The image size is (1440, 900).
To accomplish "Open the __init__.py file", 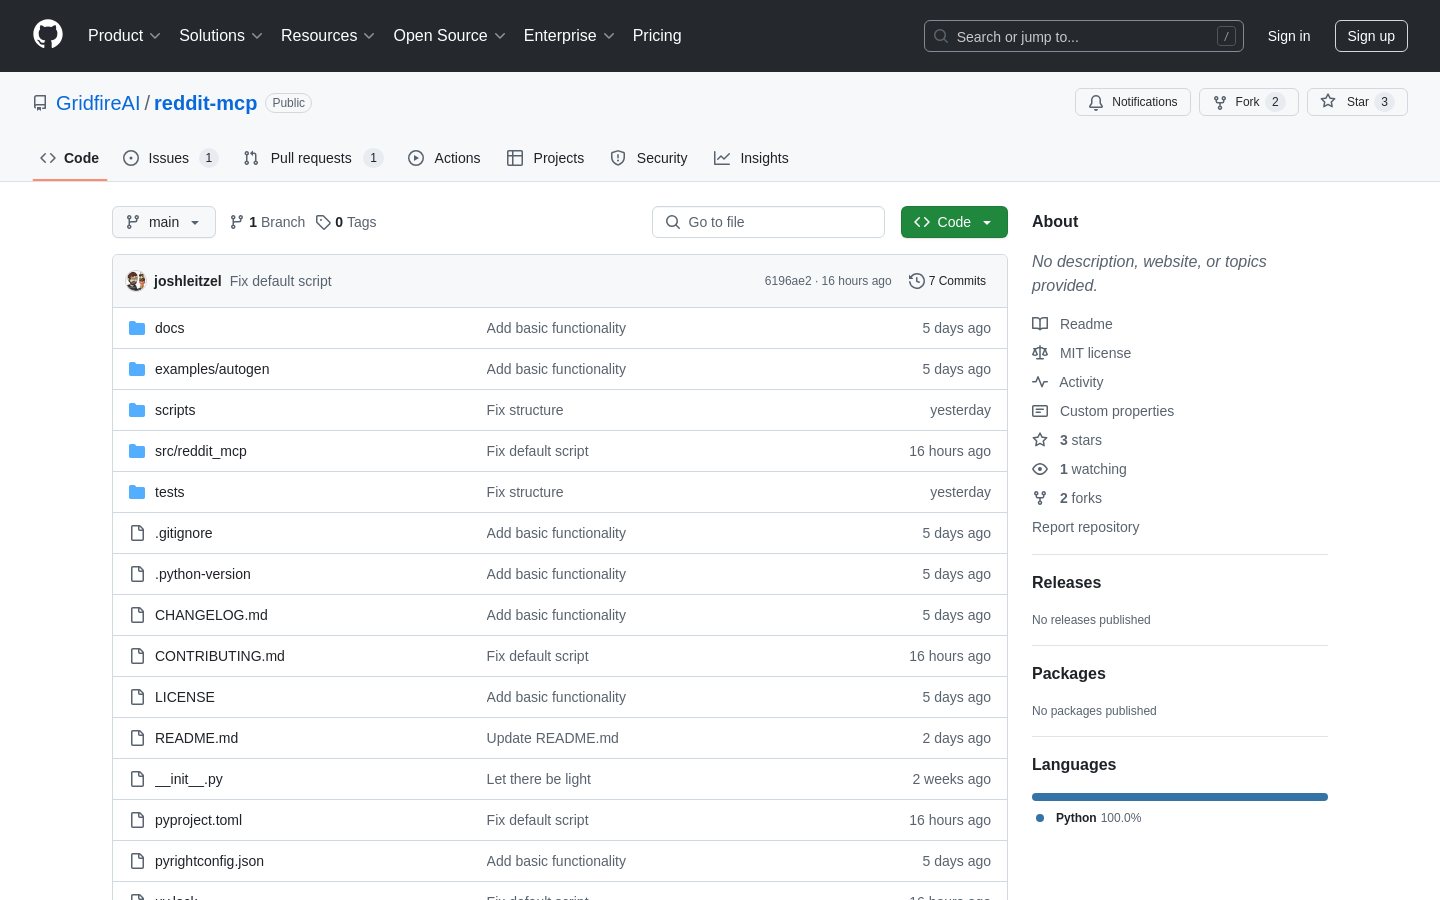I will 189,779.
